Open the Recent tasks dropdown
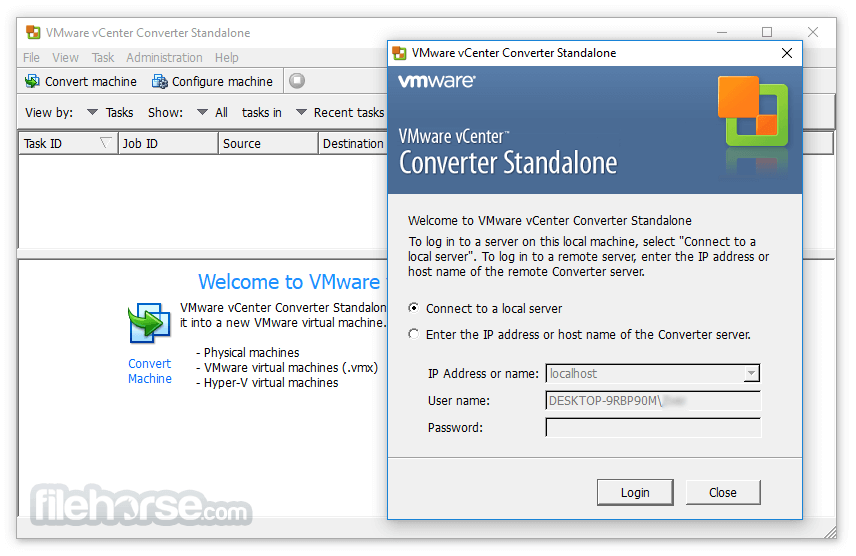The width and height of the screenshot is (856, 556). (301, 112)
